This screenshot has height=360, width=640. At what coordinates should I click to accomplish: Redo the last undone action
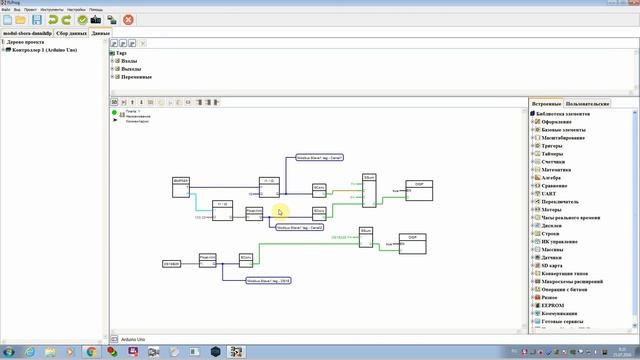click(66, 20)
